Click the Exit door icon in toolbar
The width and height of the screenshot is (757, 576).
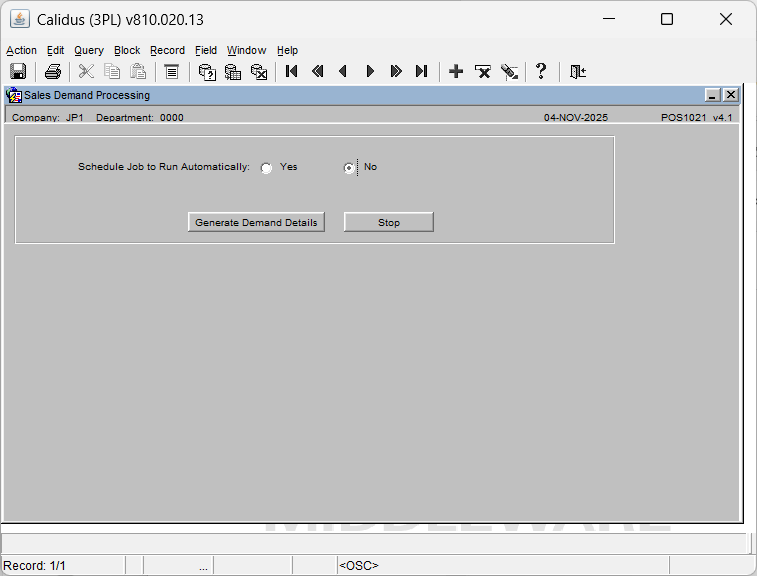(577, 71)
